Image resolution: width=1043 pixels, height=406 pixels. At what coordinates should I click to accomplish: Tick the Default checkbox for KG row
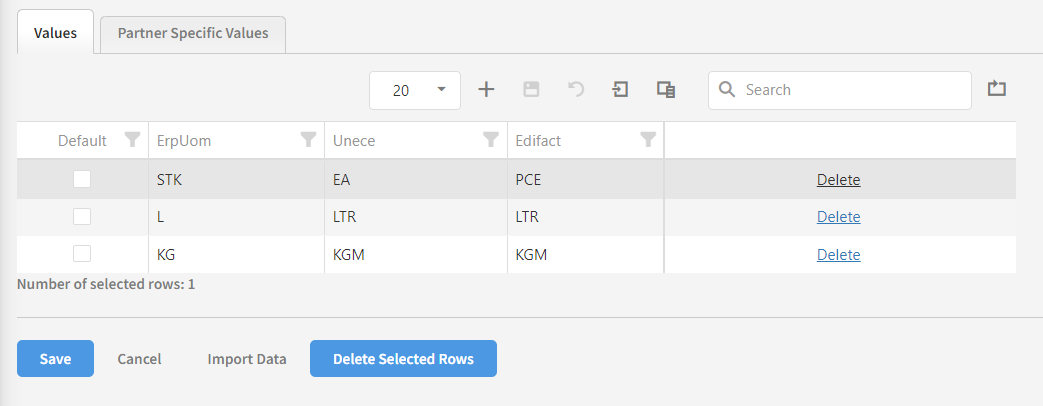[x=82, y=254]
